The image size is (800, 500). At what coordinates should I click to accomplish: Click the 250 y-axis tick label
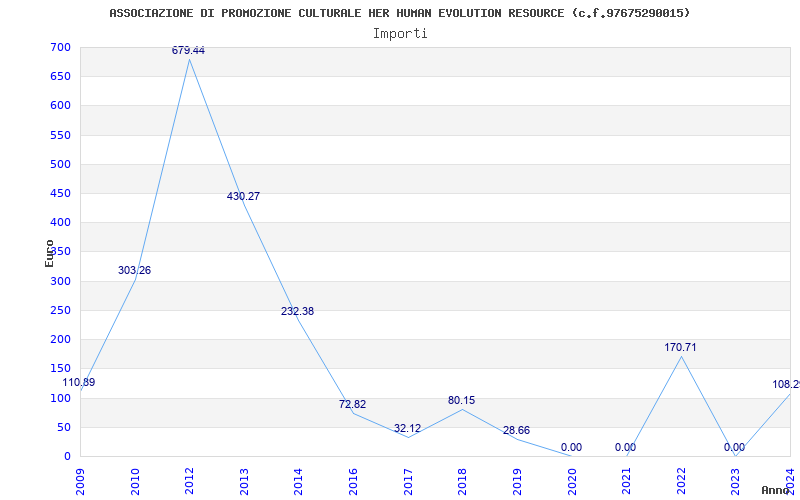click(60, 310)
